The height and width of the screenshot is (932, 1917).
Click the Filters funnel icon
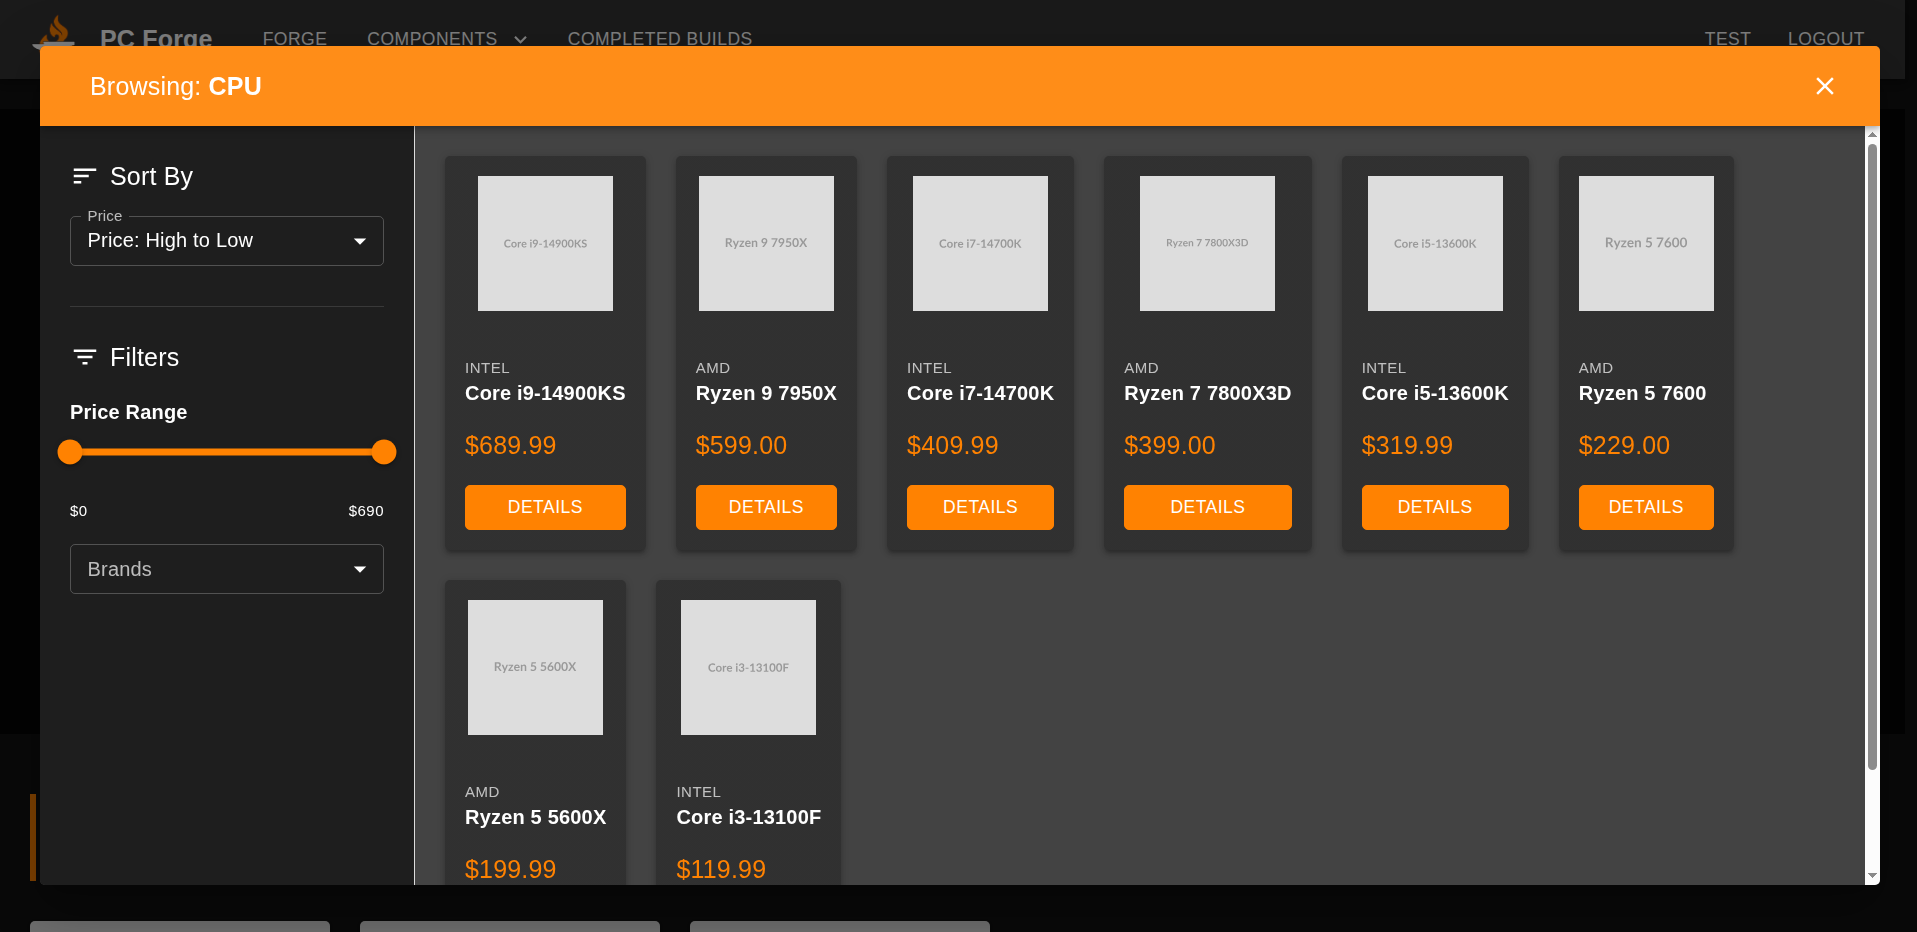coord(84,357)
